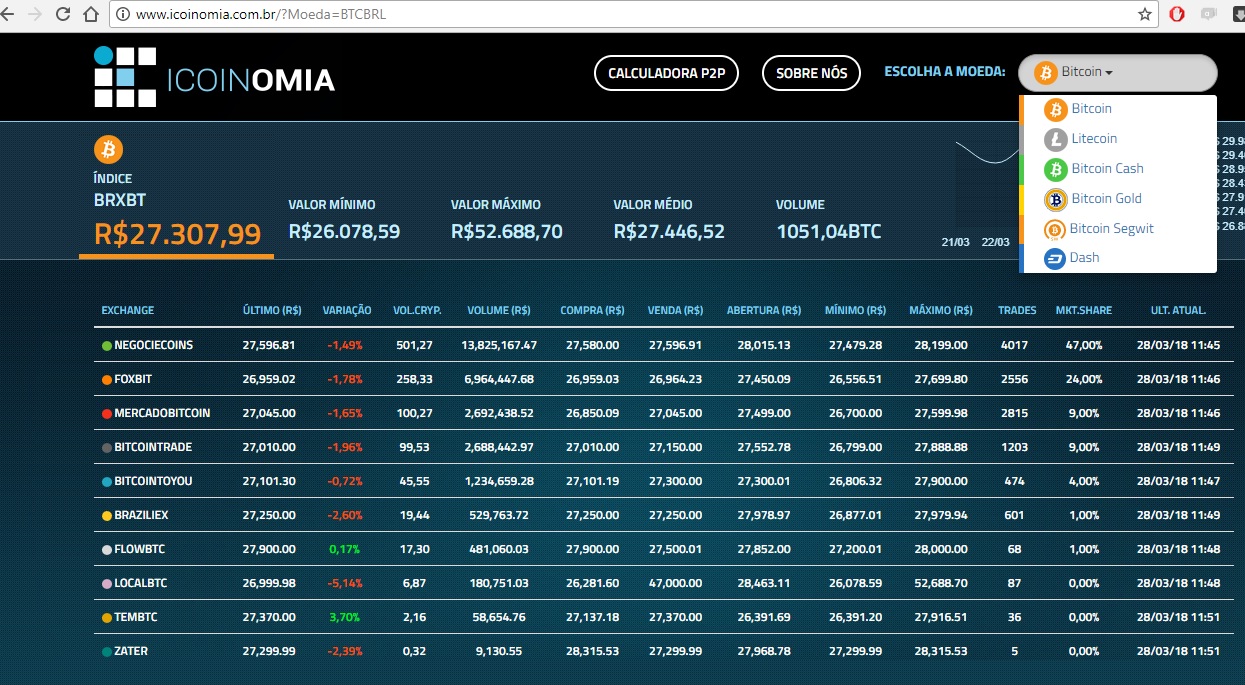
Task: Click the NEGOCIECOINS exchange name
Action: tap(154, 345)
